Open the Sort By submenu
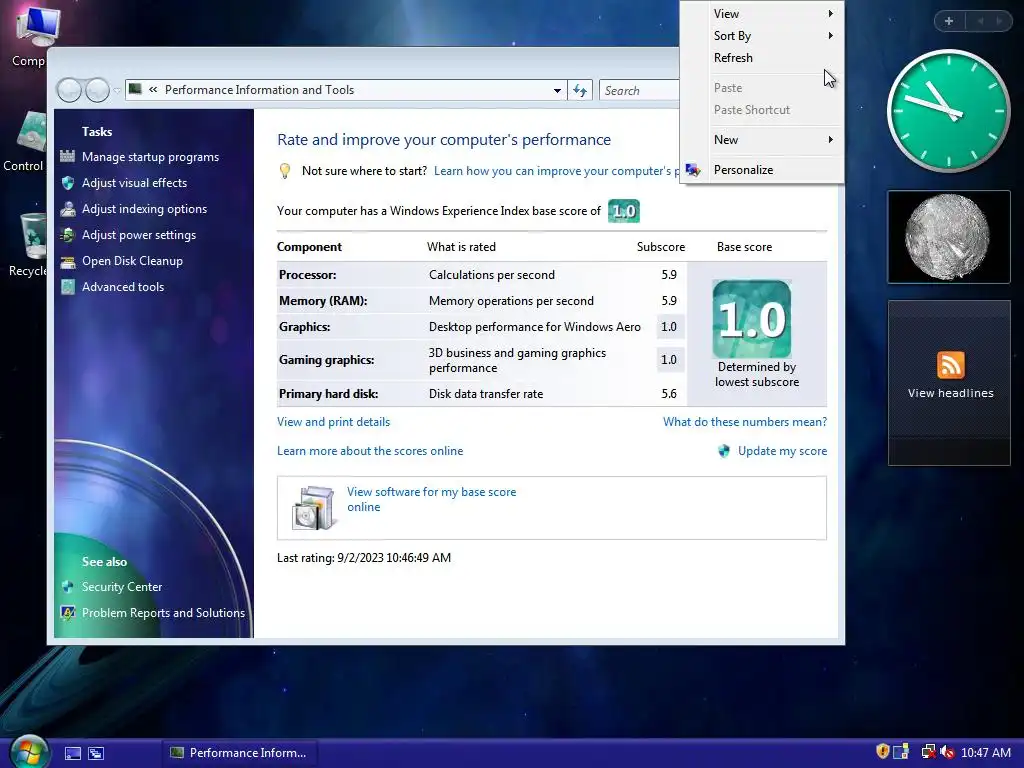The image size is (1024, 768). coord(761,36)
